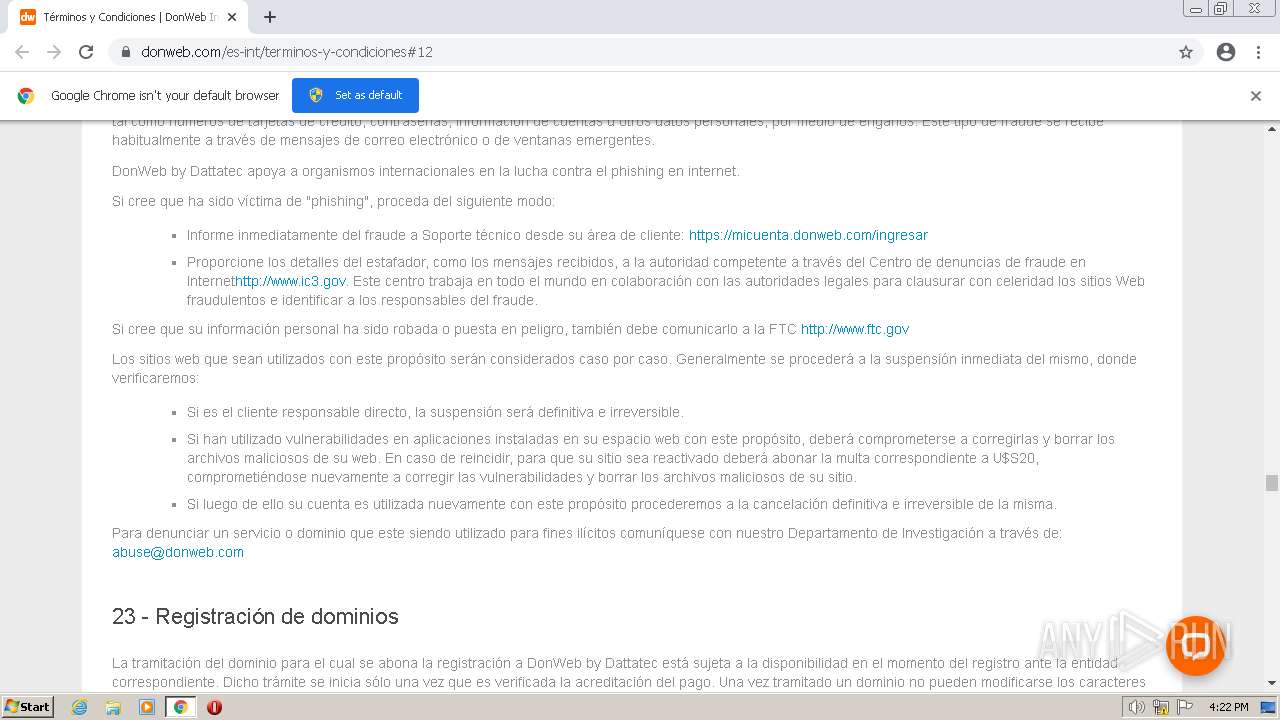
Task: Click the network tray icon
Action: click(x=1160, y=707)
